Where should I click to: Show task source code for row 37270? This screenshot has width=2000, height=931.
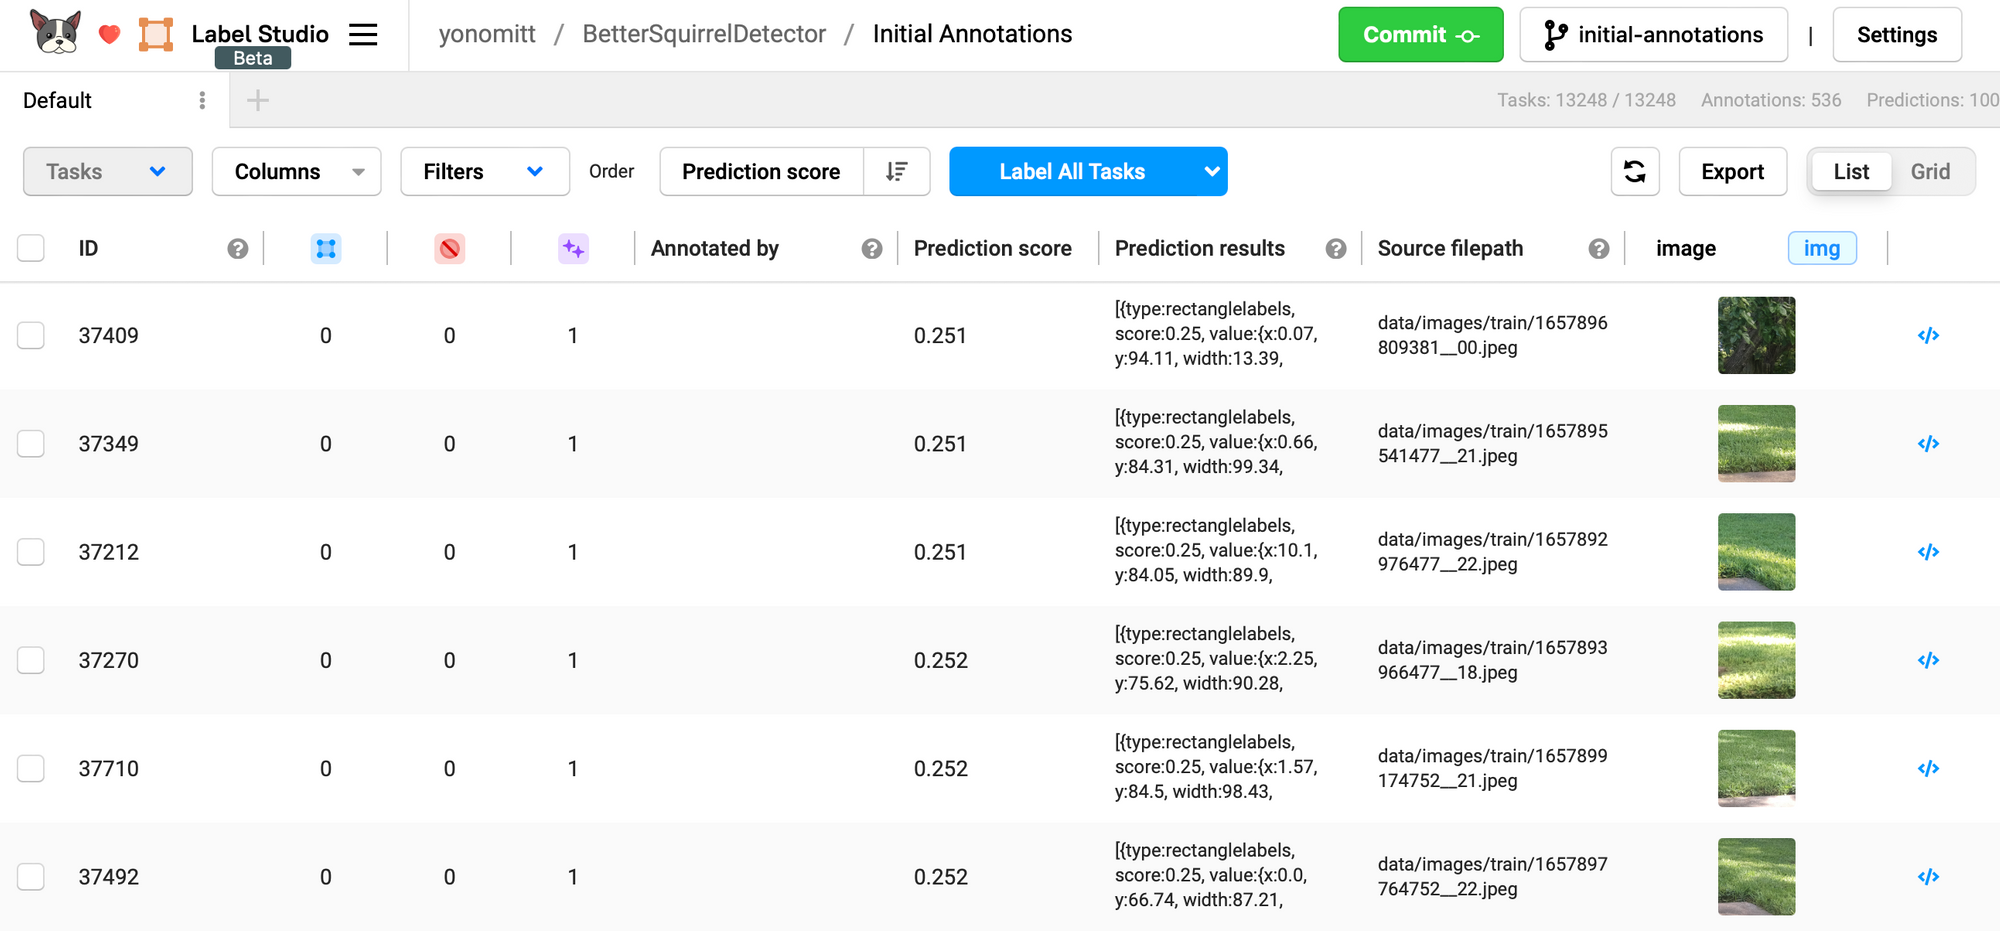pos(1928,660)
